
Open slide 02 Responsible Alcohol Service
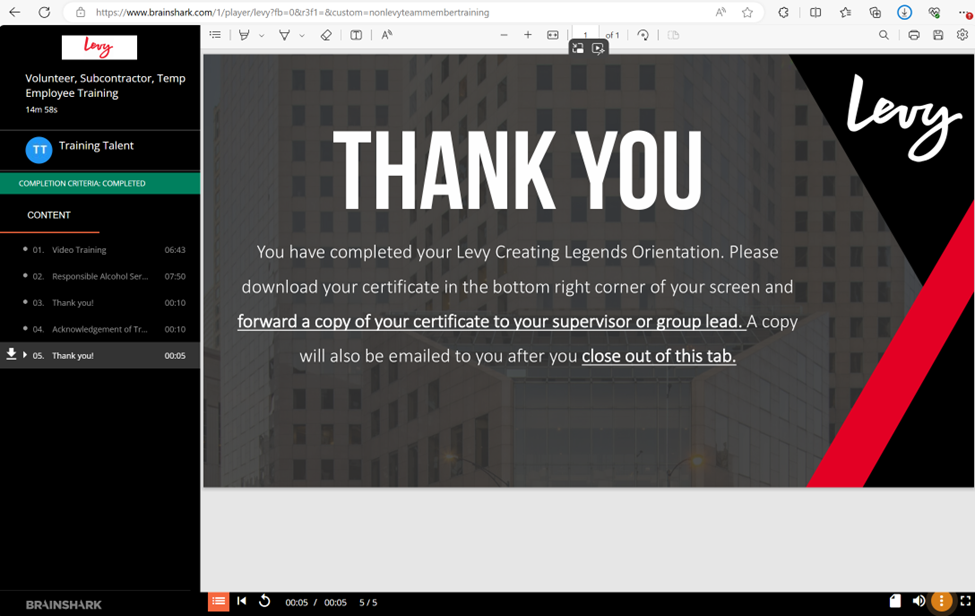pos(100,276)
